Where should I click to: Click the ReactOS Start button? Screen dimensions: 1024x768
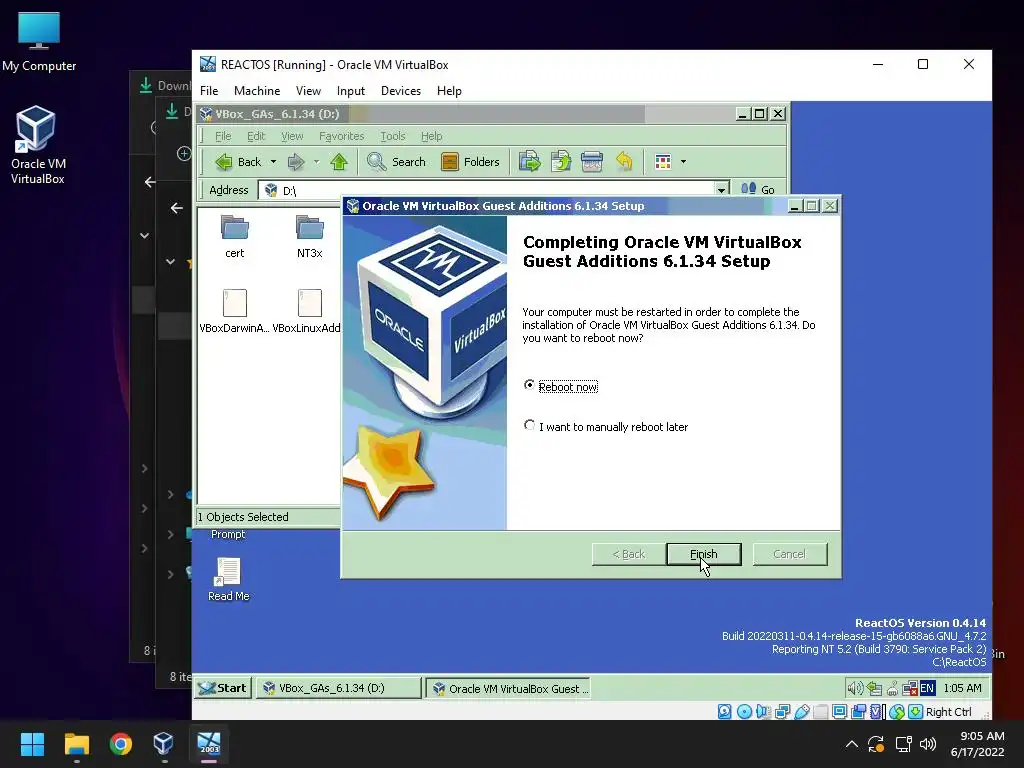(x=223, y=688)
